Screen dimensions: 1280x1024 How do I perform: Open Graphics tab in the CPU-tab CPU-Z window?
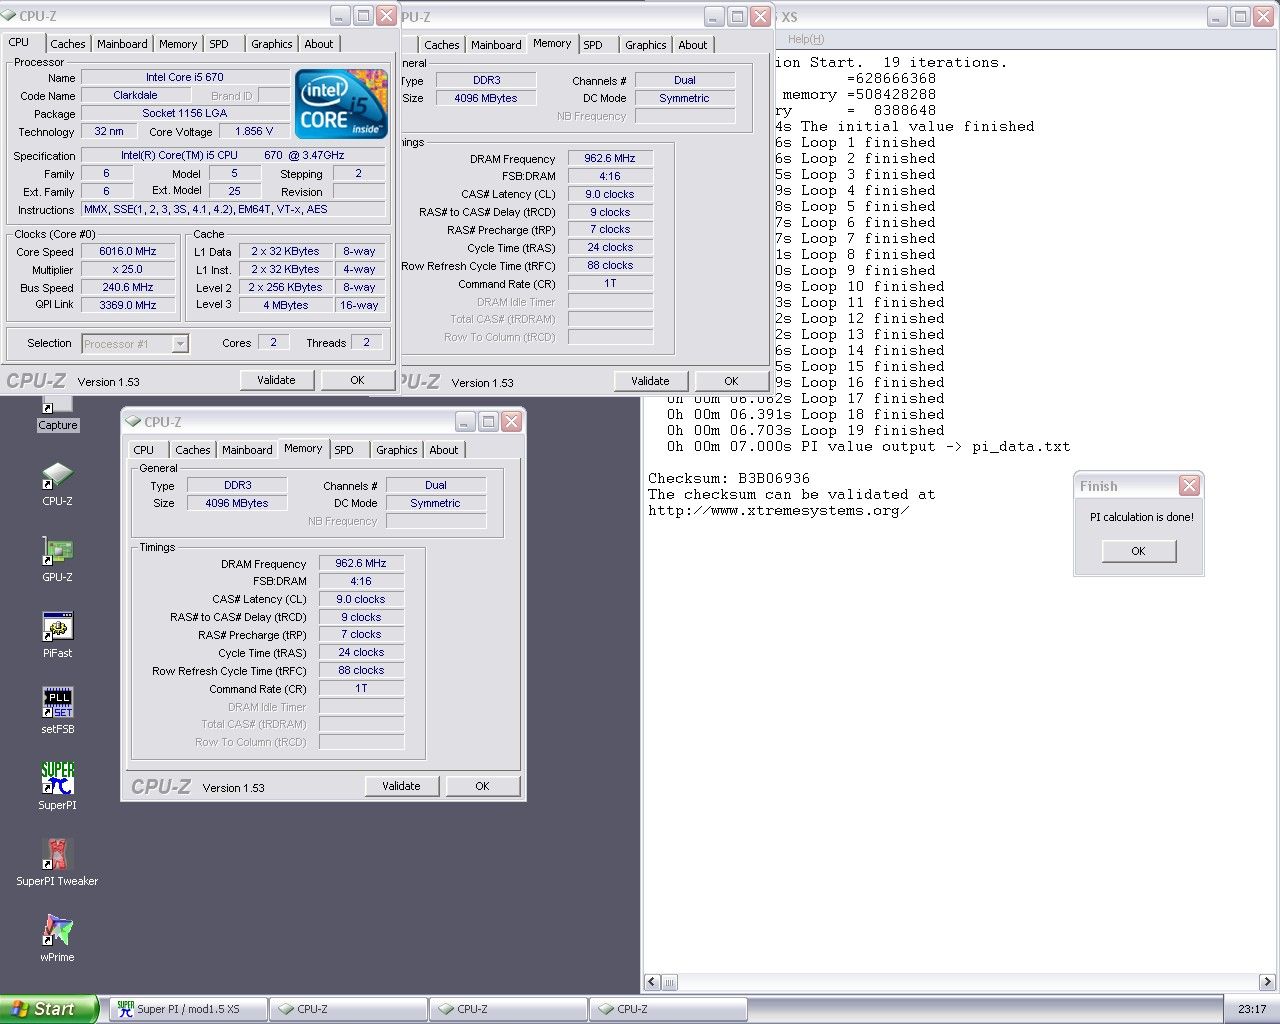(x=272, y=44)
